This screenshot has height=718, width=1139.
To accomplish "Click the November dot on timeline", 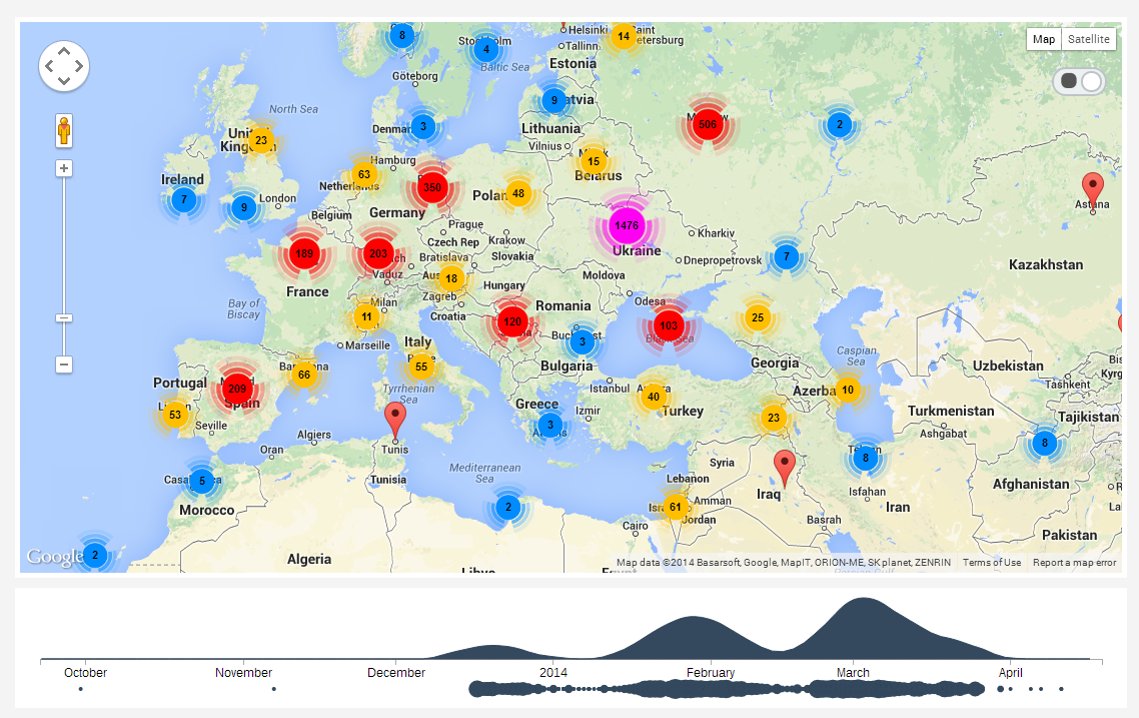I will pyautogui.click(x=274, y=688).
